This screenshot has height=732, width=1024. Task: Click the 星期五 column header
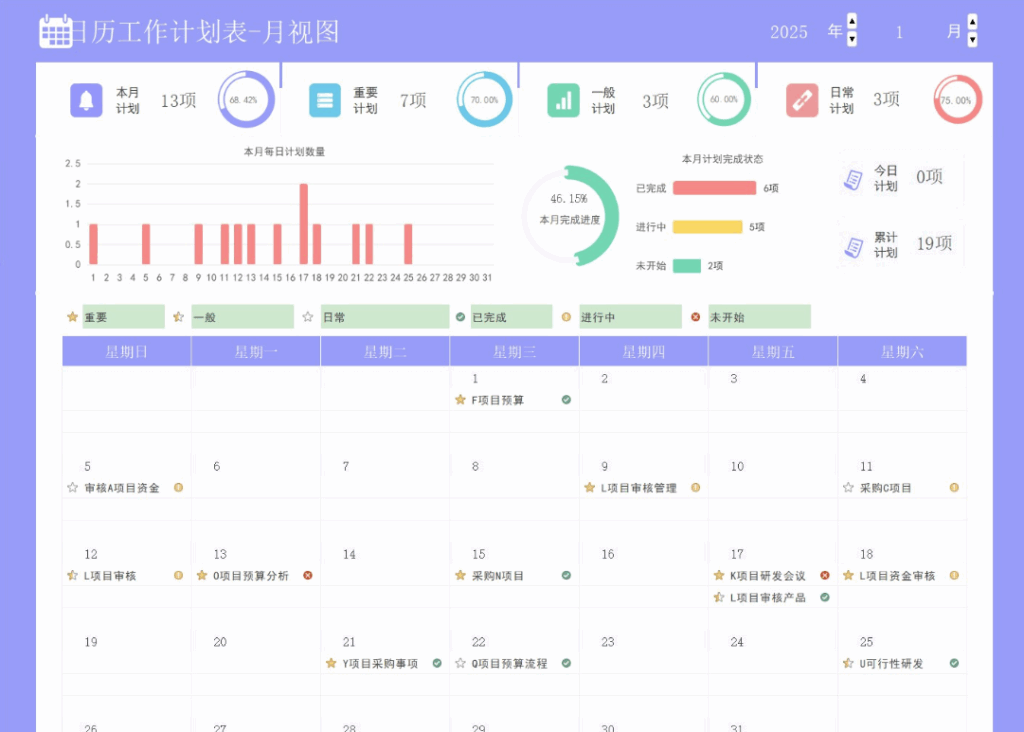tap(773, 351)
